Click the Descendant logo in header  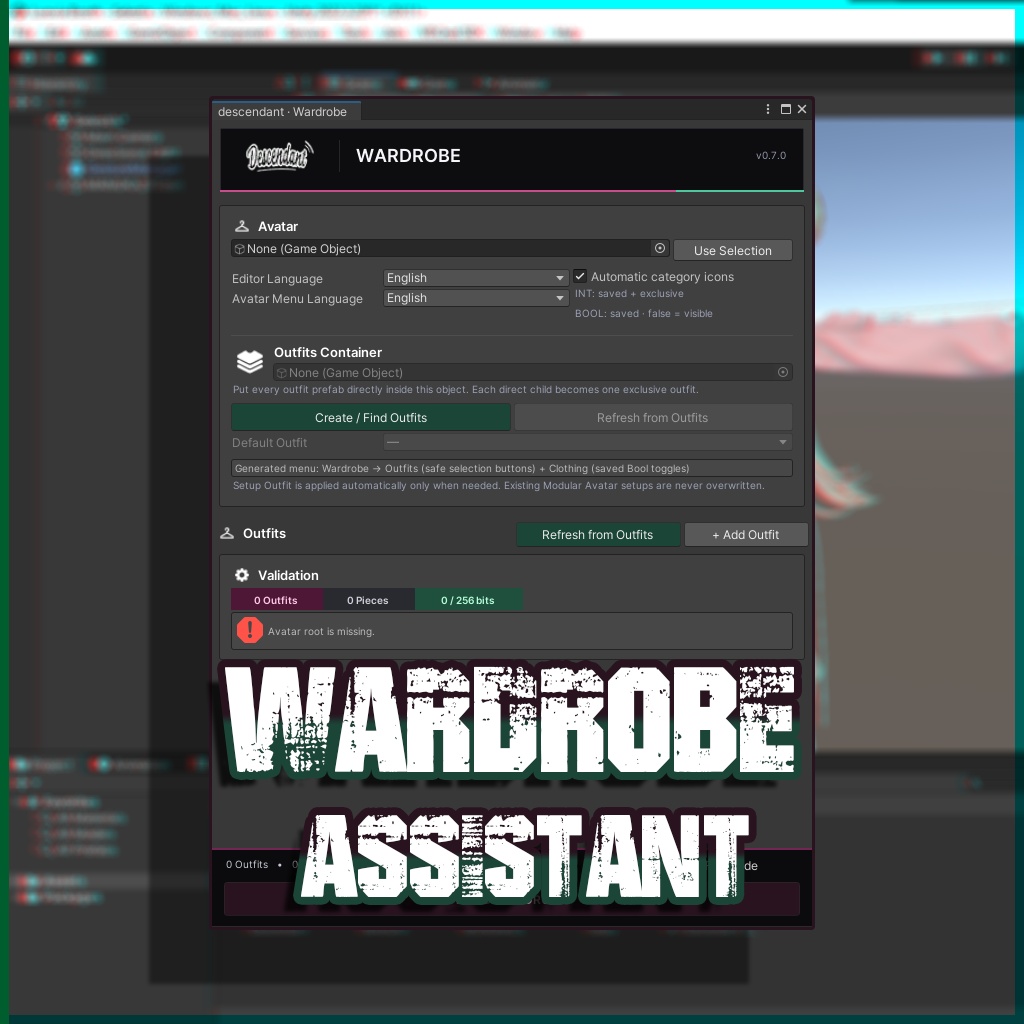tap(279, 156)
